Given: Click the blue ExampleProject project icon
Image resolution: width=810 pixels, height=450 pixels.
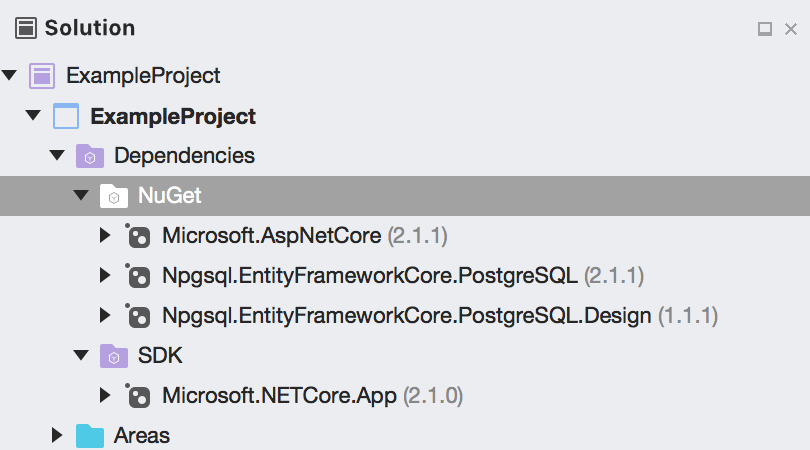Looking at the screenshot, I should [x=66, y=116].
